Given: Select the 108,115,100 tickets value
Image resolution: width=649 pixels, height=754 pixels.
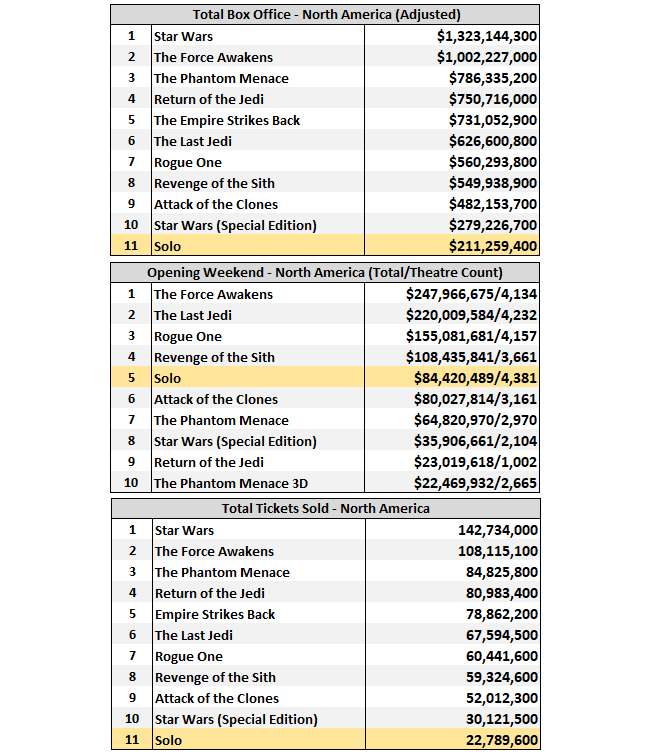Looking at the screenshot, I should point(497,551).
